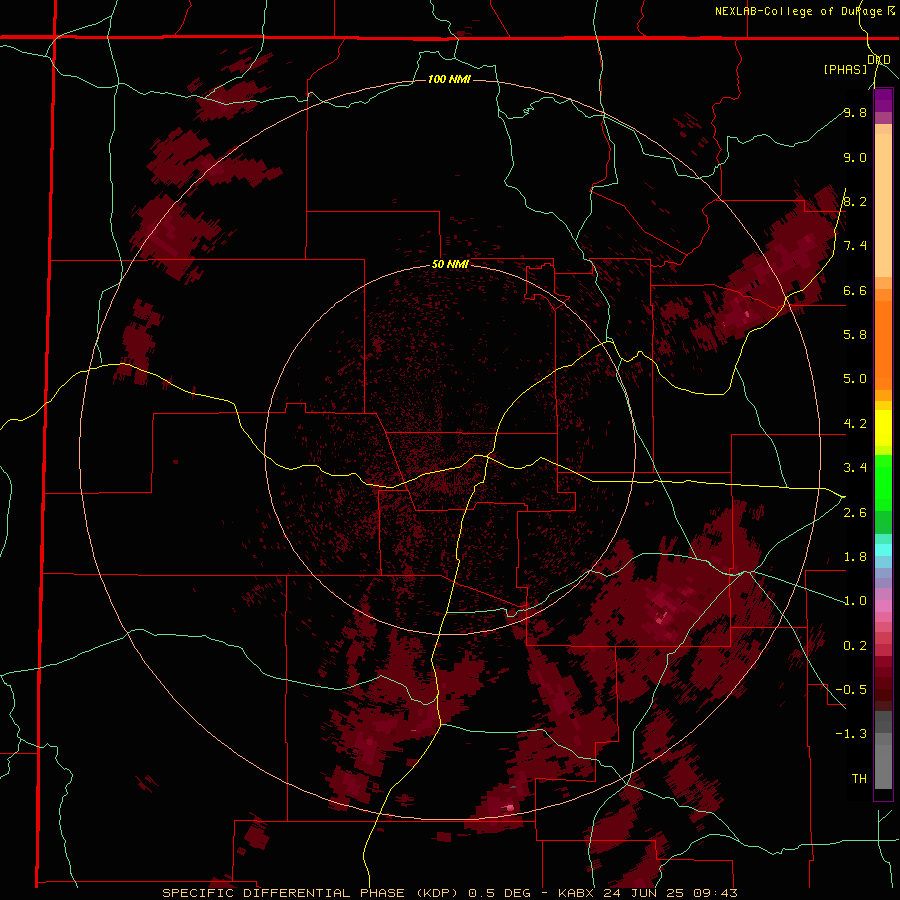Viewport: 900px width, 900px height.
Task: Click the 6.6 color scale value
Action: click(x=855, y=290)
